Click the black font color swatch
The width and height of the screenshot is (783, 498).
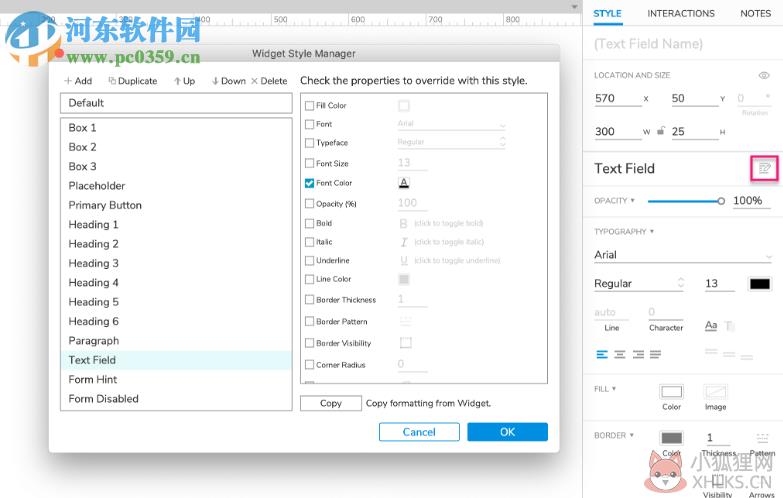pos(760,284)
